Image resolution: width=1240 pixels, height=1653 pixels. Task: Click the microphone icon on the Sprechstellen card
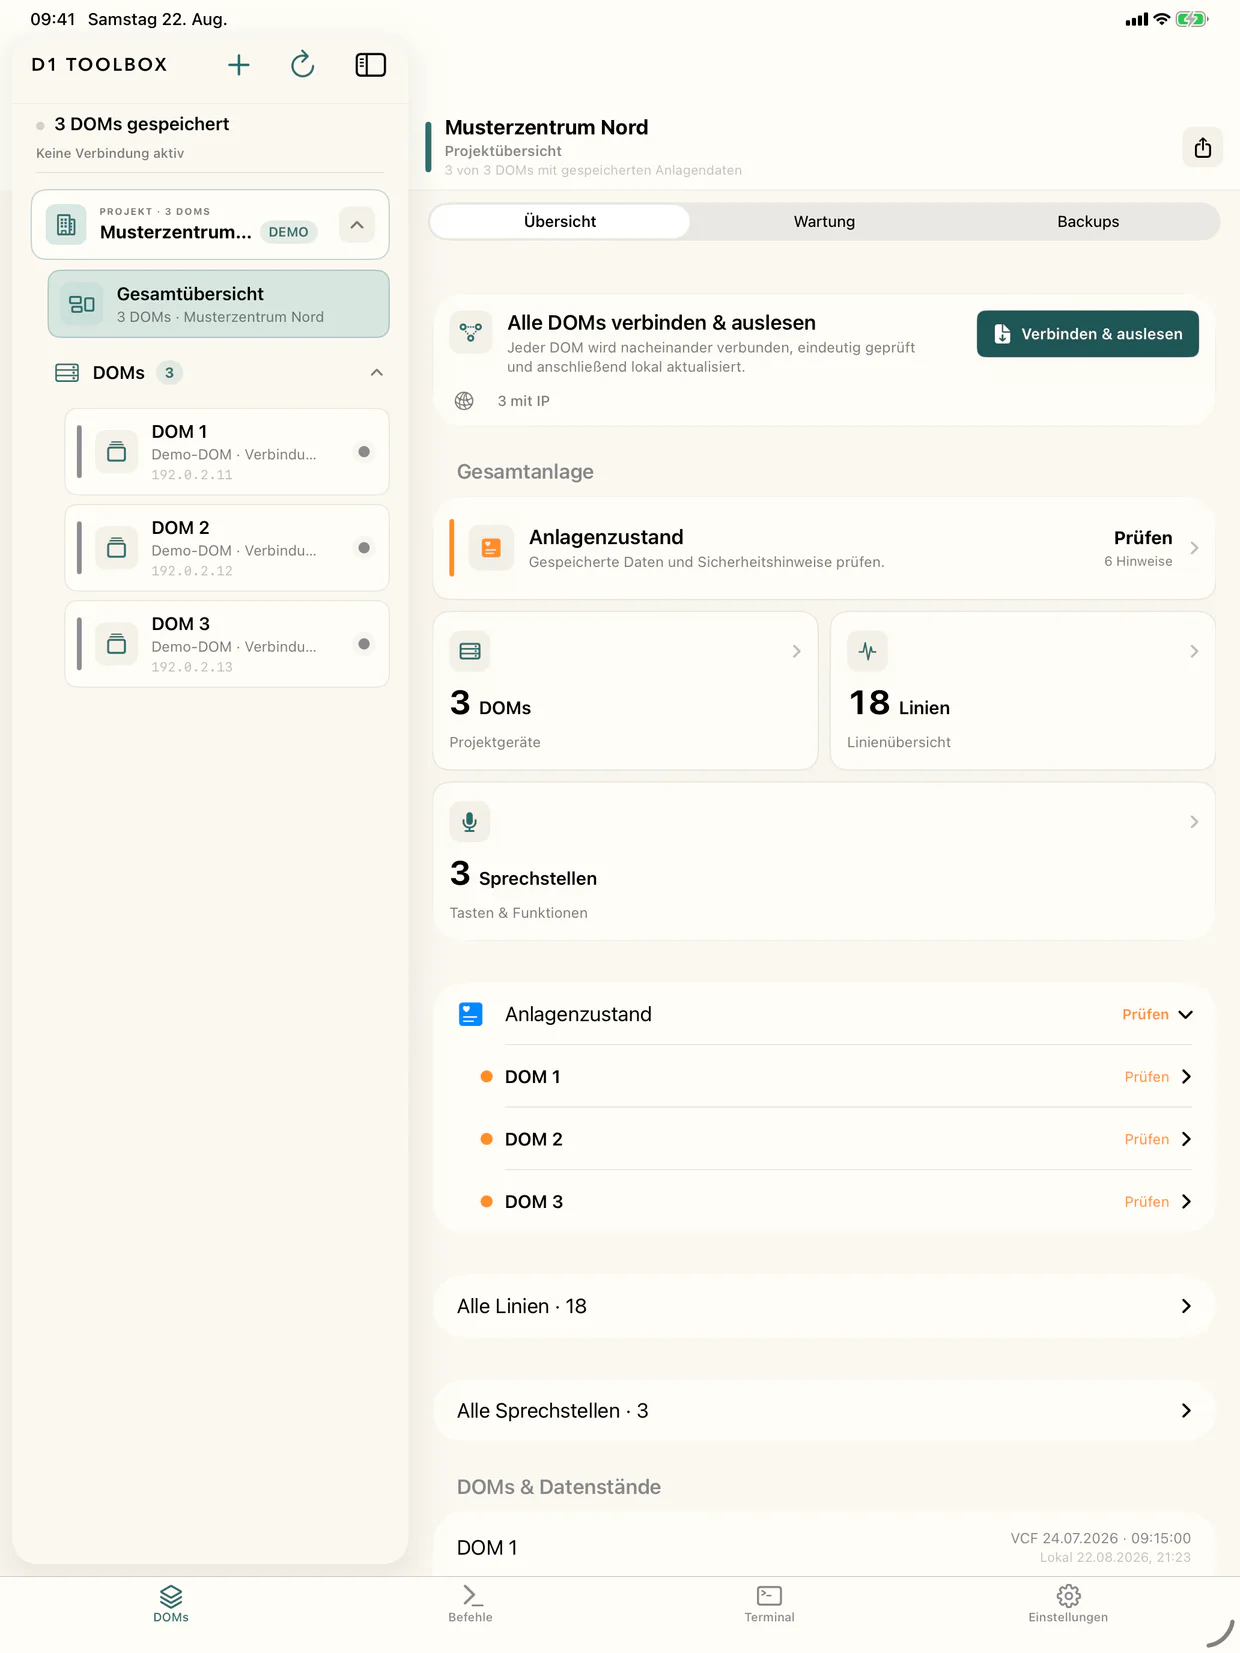470,822
